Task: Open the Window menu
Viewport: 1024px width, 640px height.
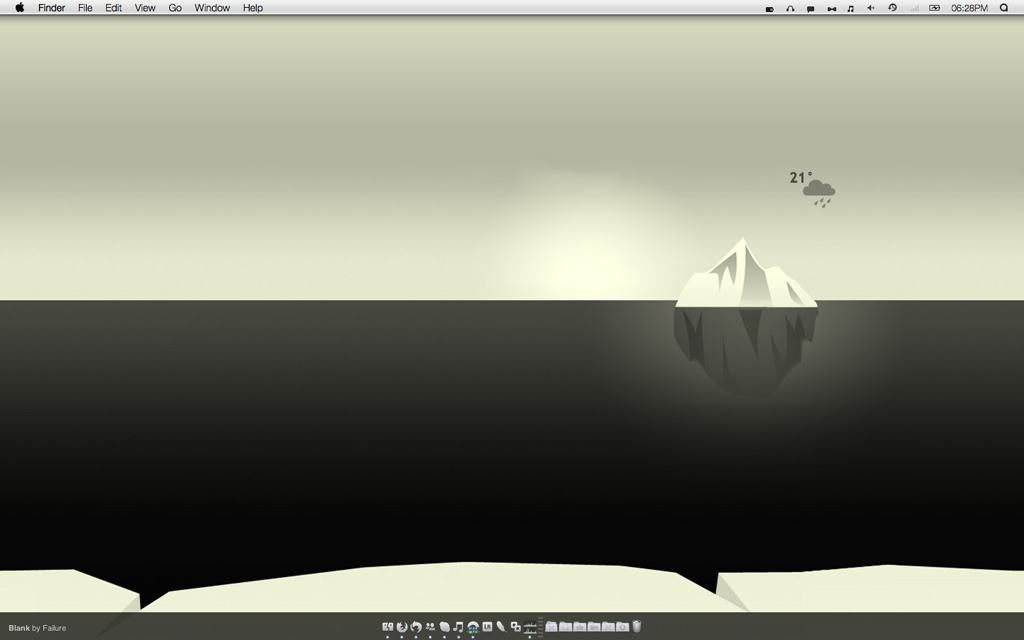Action: tap(212, 8)
